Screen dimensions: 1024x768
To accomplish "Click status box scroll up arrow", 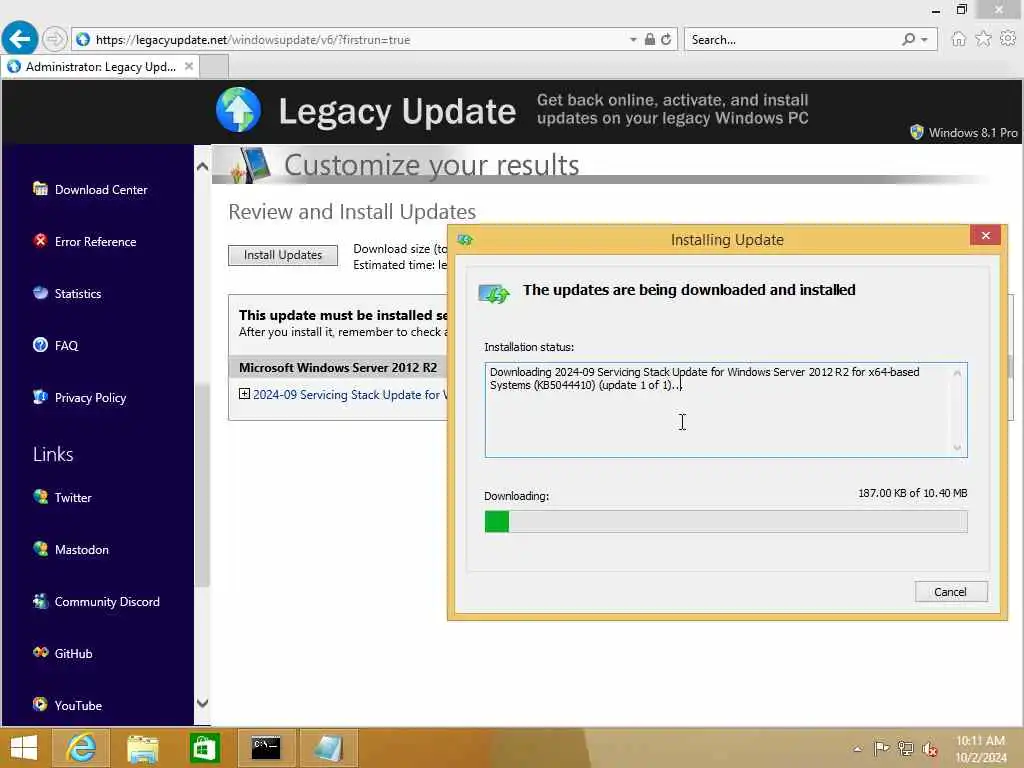I will [x=957, y=373].
